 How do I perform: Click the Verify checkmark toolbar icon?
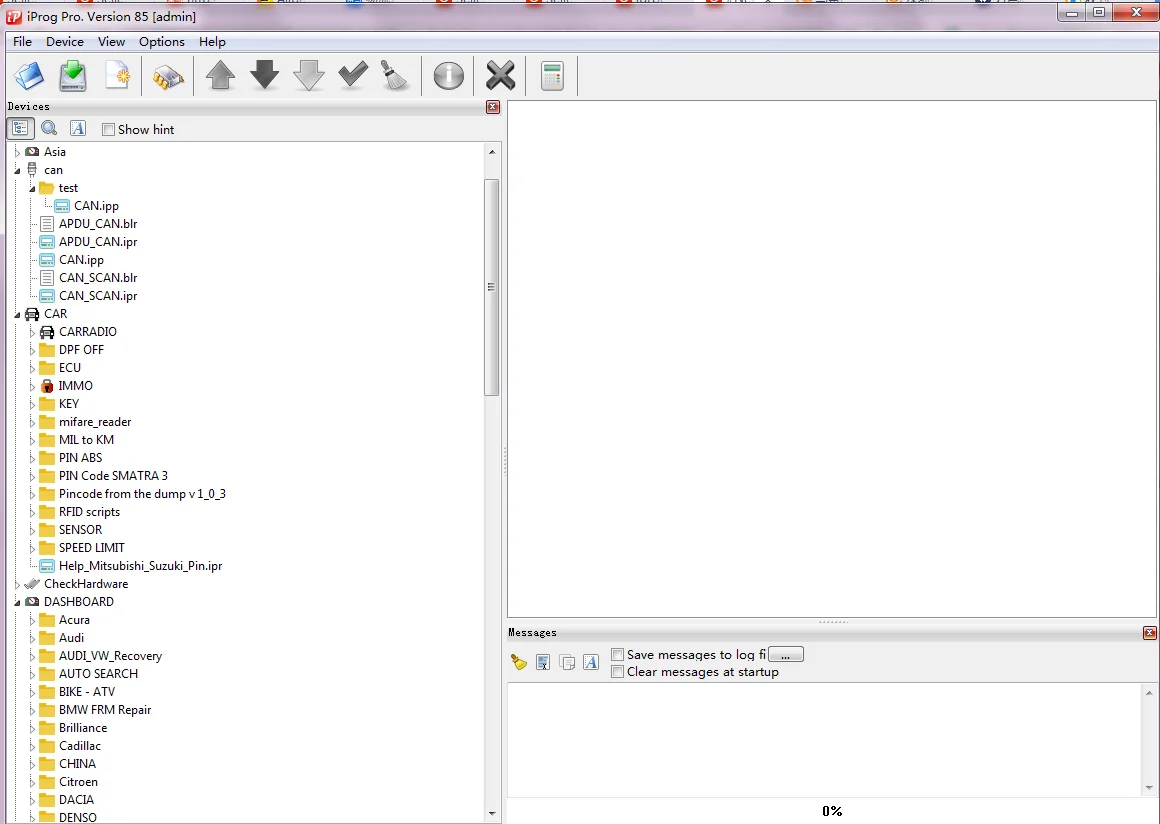point(353,74)
